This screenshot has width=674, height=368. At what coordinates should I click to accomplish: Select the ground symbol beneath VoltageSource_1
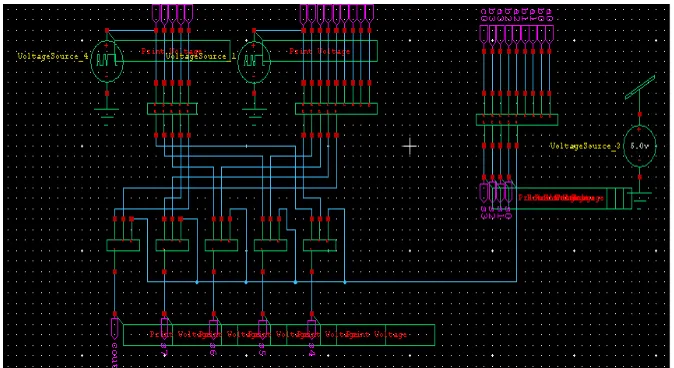pyautogui.click(x=254, y=116)
